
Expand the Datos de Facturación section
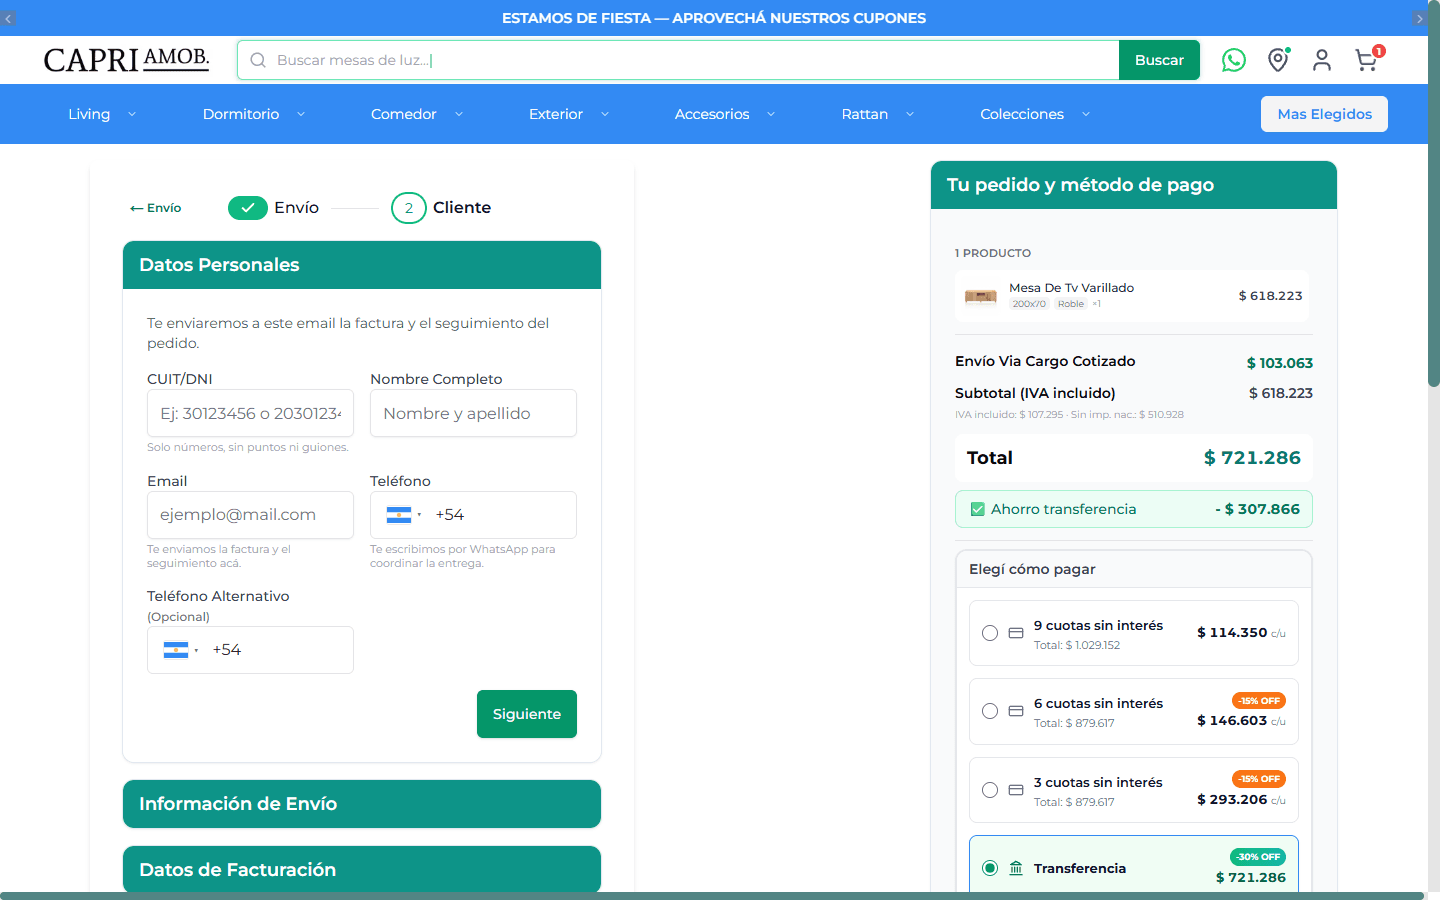pos(362,869)
